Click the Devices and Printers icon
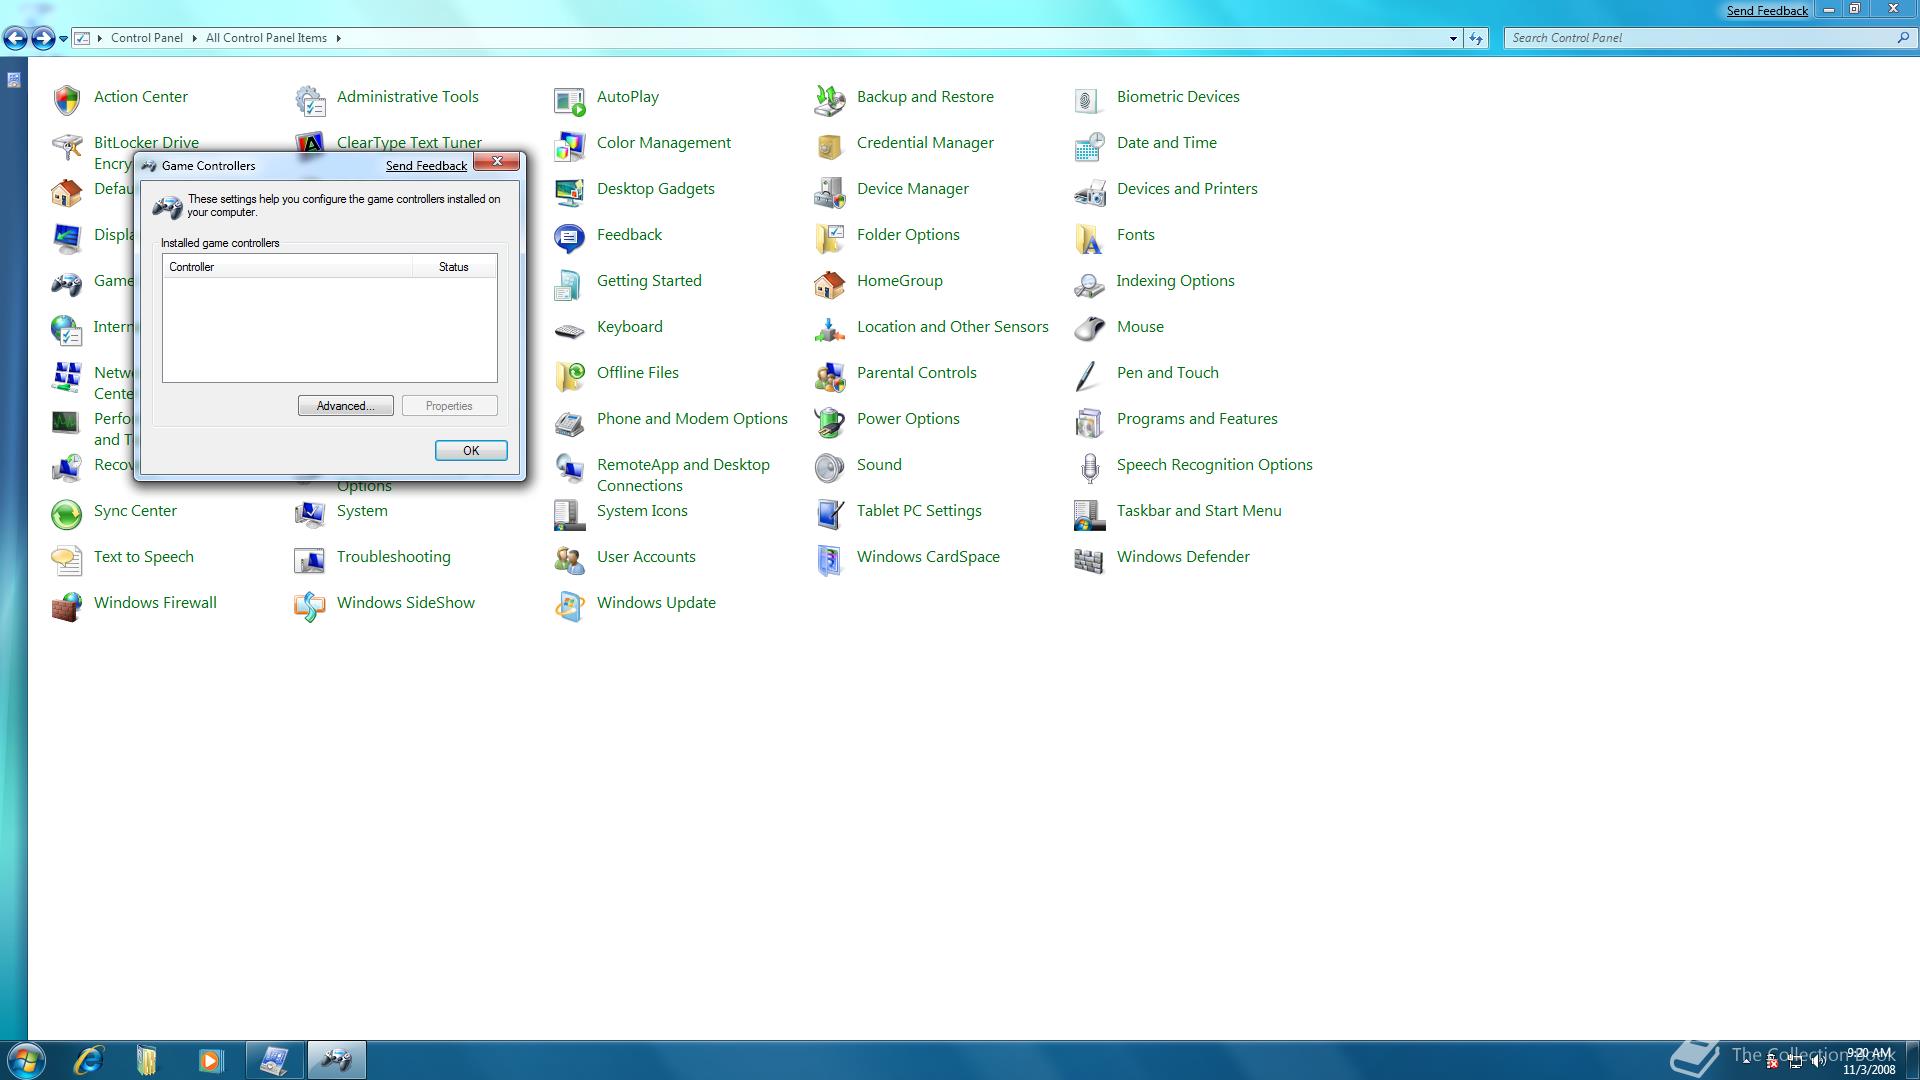 [x=1089, y=192]
